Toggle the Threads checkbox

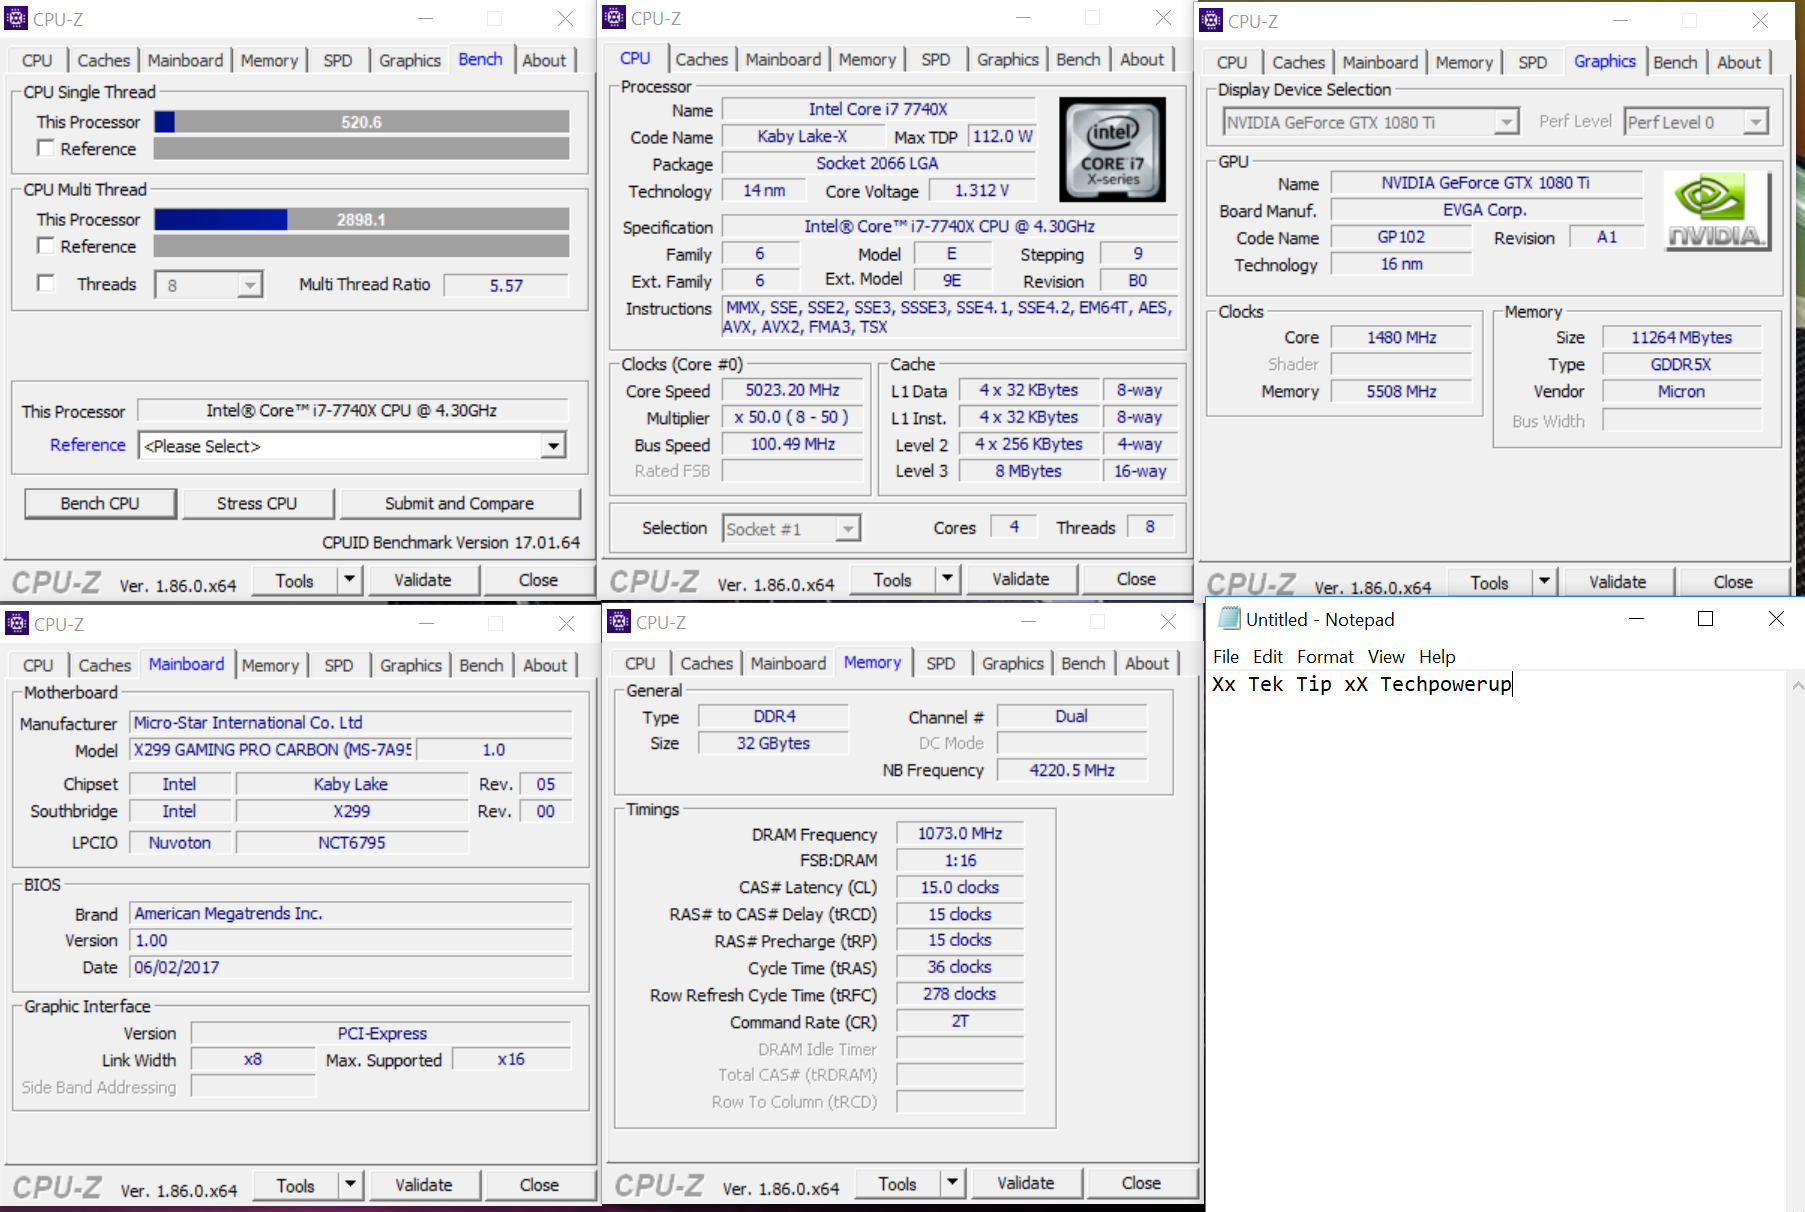[x=45, y=283]
